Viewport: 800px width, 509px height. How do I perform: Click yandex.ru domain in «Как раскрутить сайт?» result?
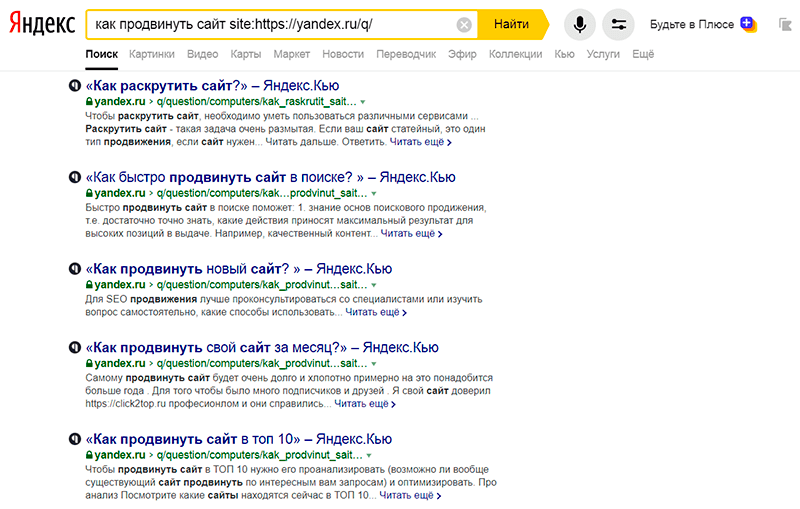pyautogui.click(x=119, y=101)
